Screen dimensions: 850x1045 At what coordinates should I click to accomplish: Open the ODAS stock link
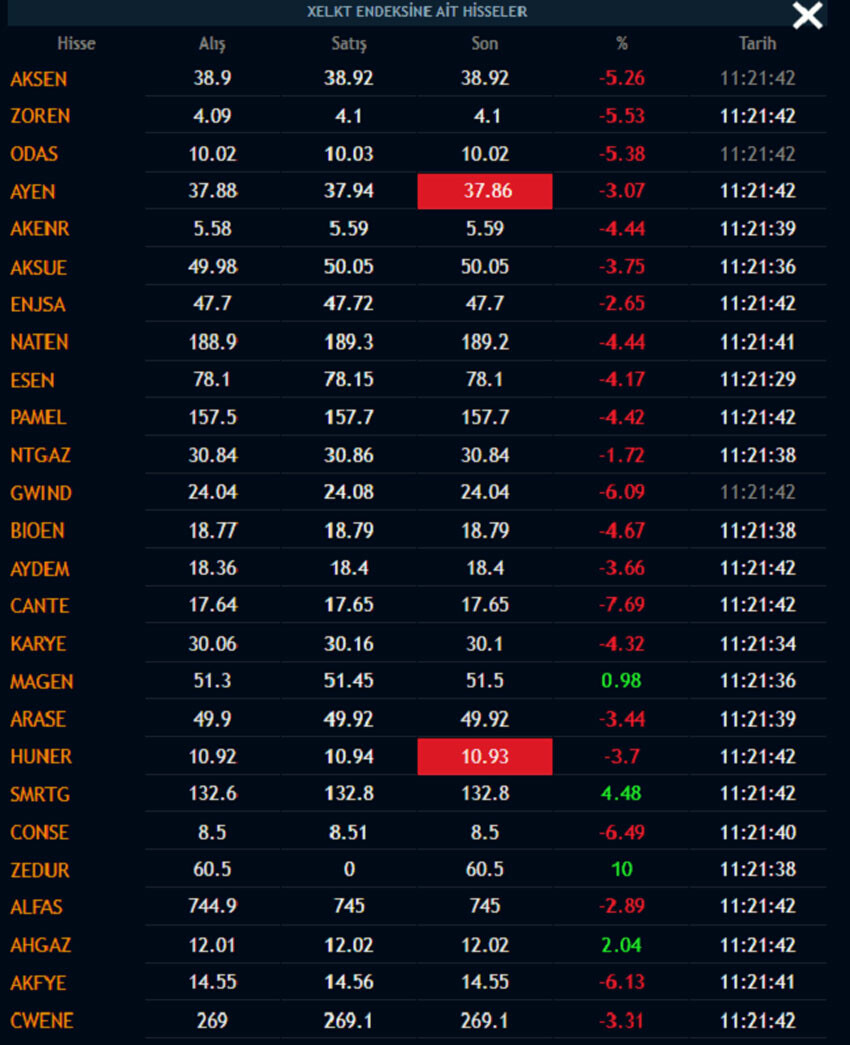pos(34,154)
